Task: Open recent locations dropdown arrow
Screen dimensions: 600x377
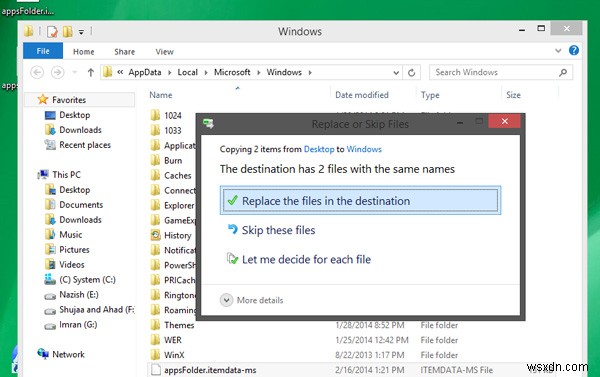Action: [x=75, y=72]
